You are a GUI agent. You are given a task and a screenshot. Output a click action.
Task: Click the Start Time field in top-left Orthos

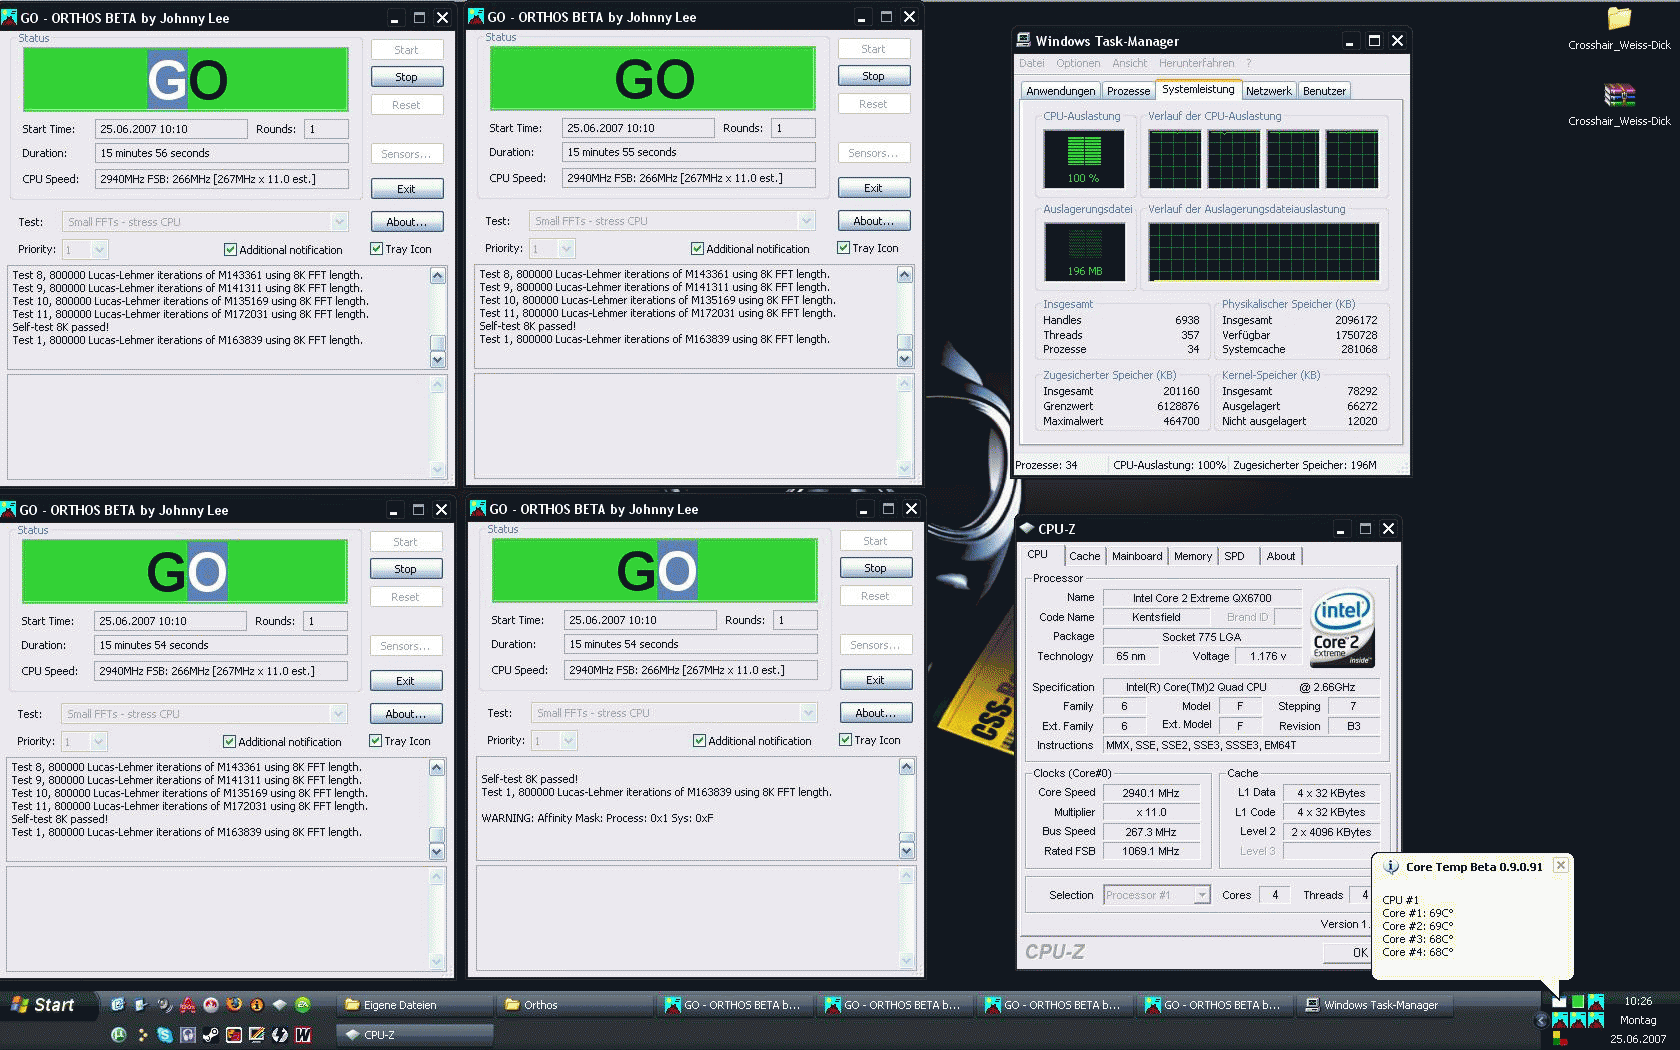[x=171, y=129]
